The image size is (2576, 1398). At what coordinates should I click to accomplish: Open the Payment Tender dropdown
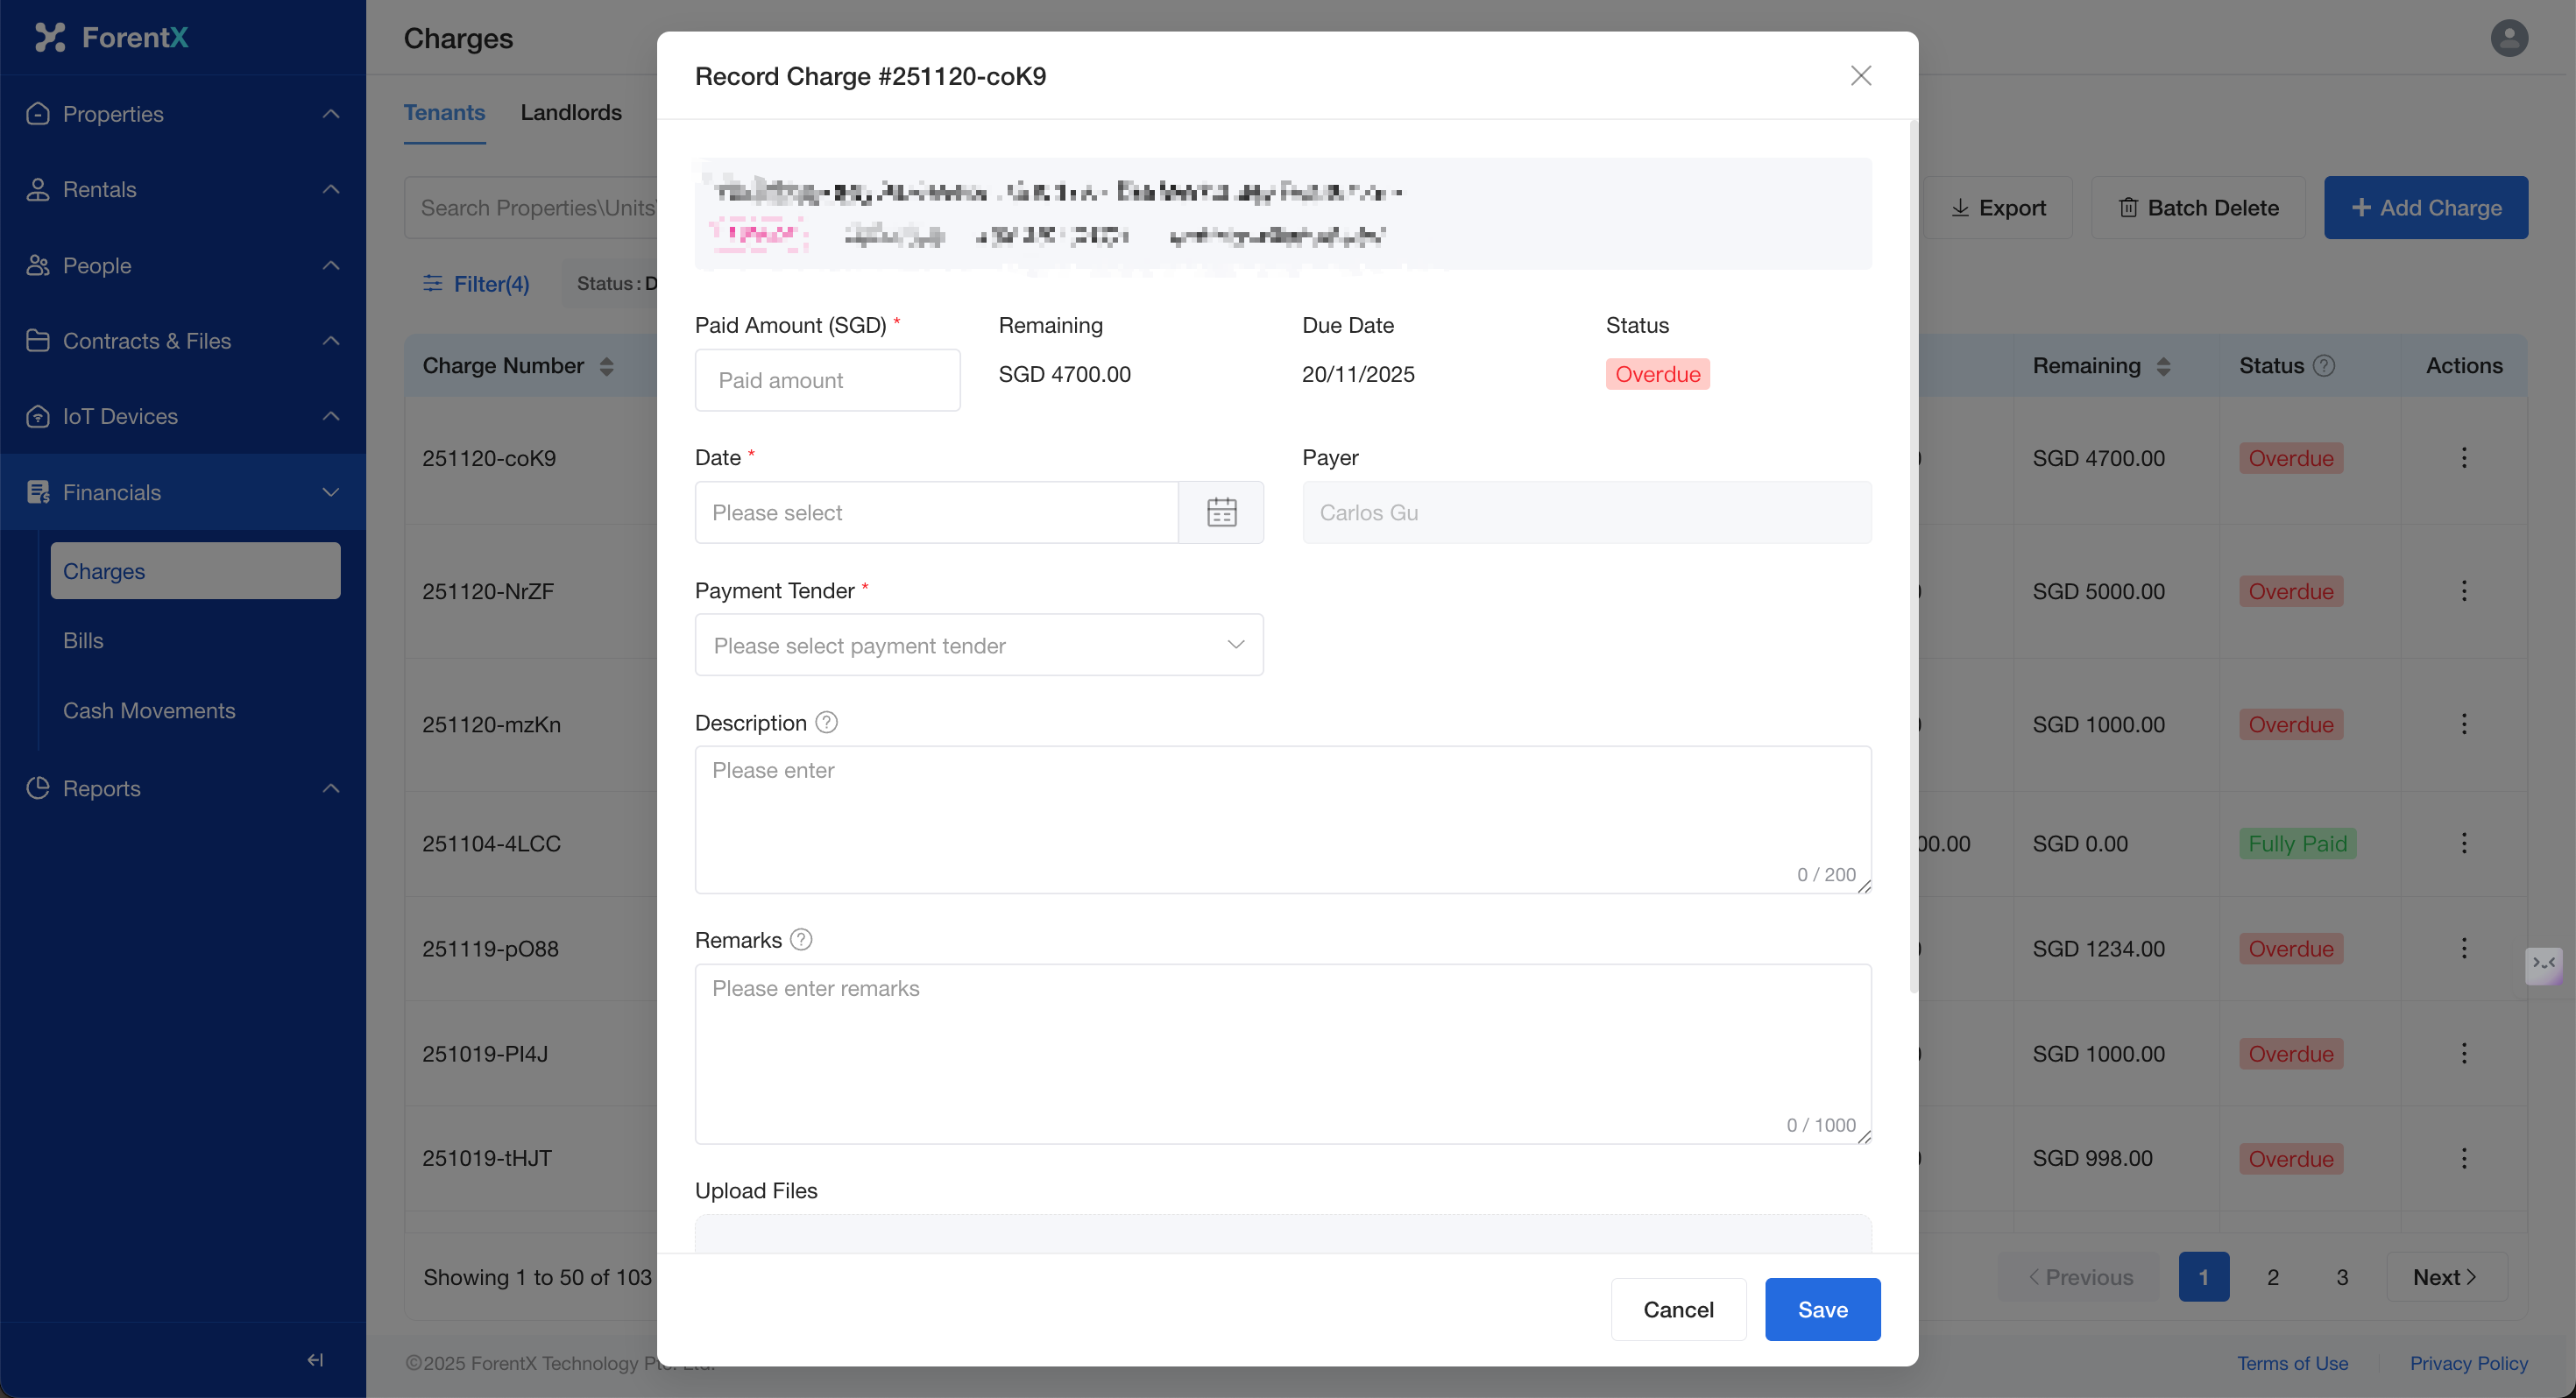tap(978, 645)
